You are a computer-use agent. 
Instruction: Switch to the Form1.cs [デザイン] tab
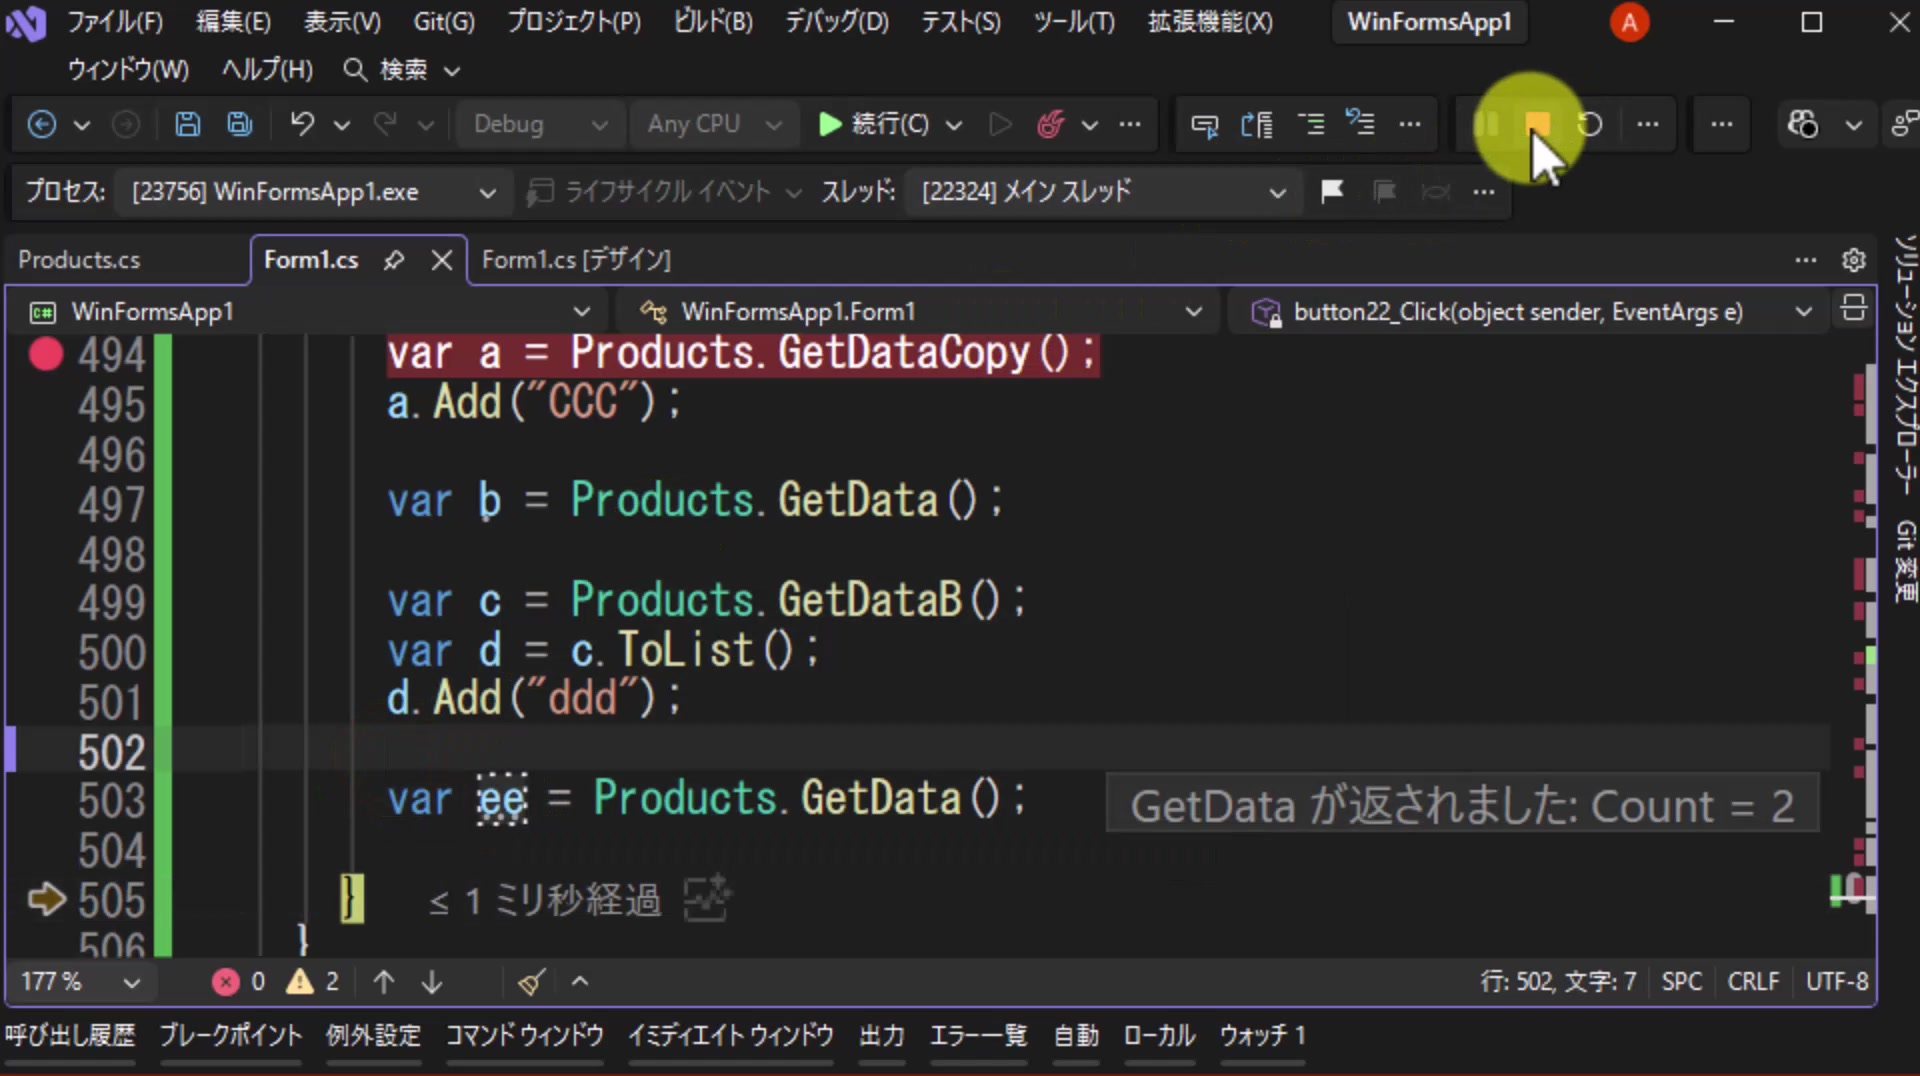576,260
